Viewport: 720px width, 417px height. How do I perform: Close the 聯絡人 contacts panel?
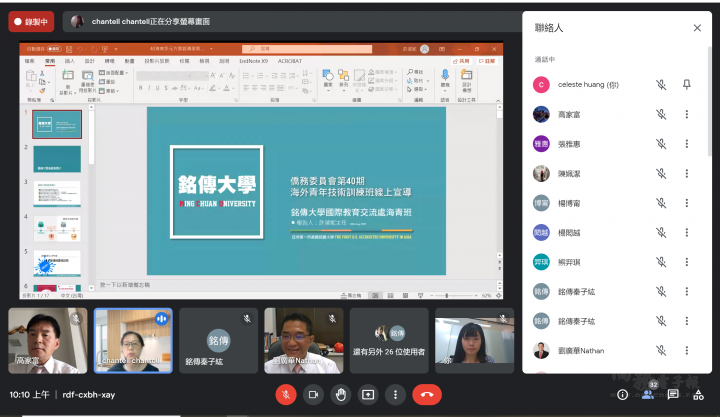pos(697,28)
